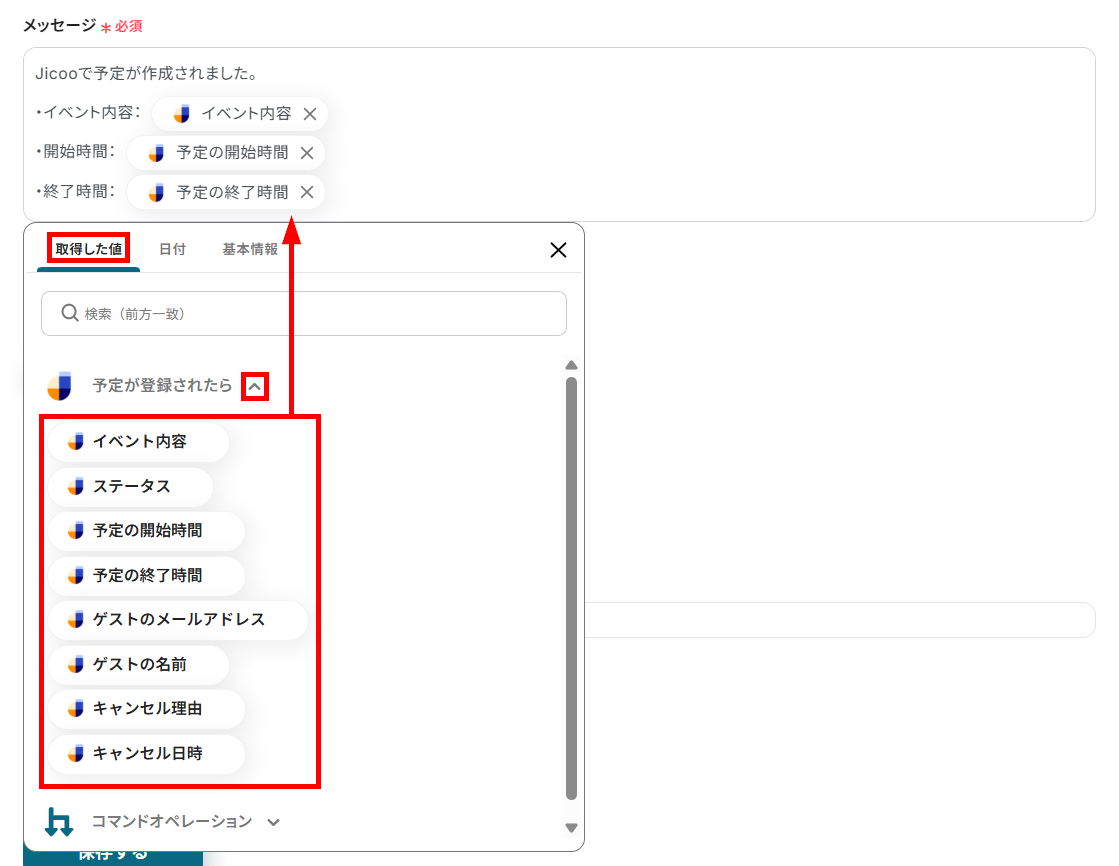Click the text Jicooで予定が作成されました。

[146, 74]
